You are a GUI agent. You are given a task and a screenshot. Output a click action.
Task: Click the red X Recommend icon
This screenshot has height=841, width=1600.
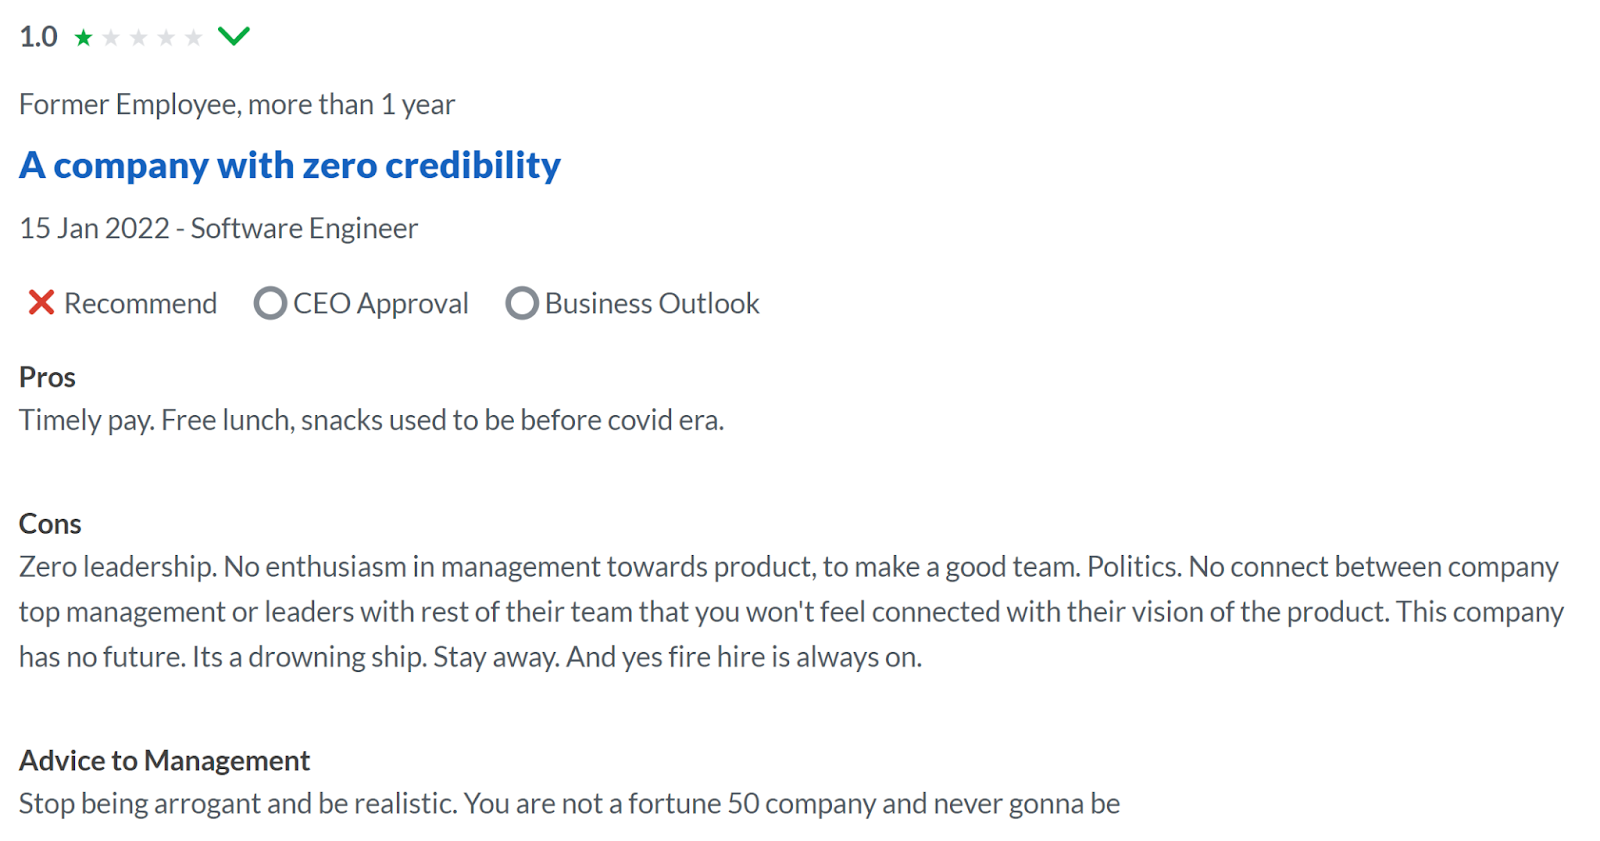41,302
